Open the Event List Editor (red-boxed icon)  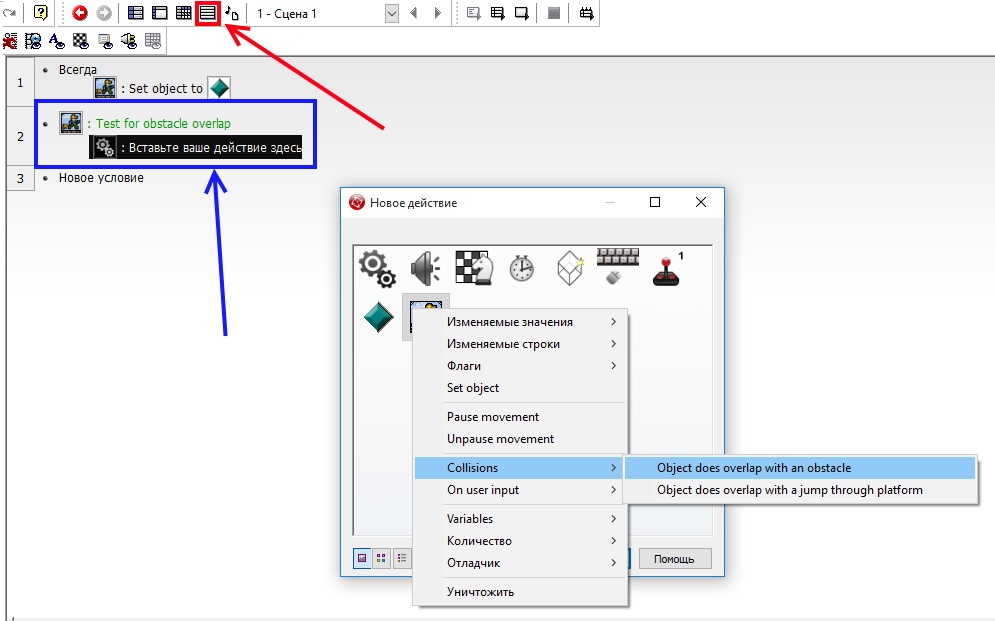[208, 13]
